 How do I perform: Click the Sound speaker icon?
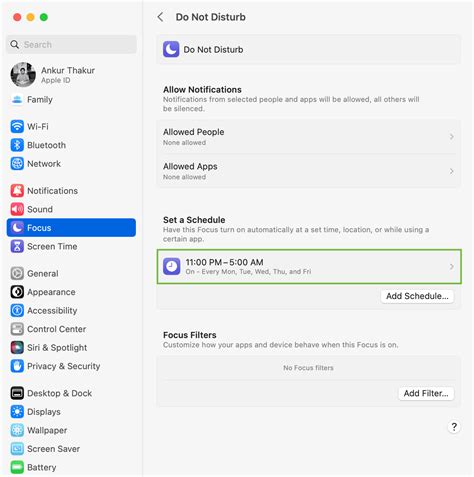[x=17, y=209]
